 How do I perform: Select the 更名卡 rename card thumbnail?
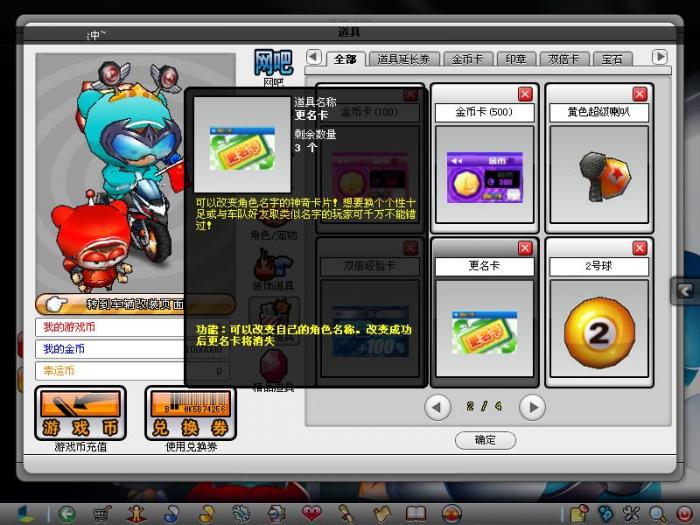click(485, 329)
